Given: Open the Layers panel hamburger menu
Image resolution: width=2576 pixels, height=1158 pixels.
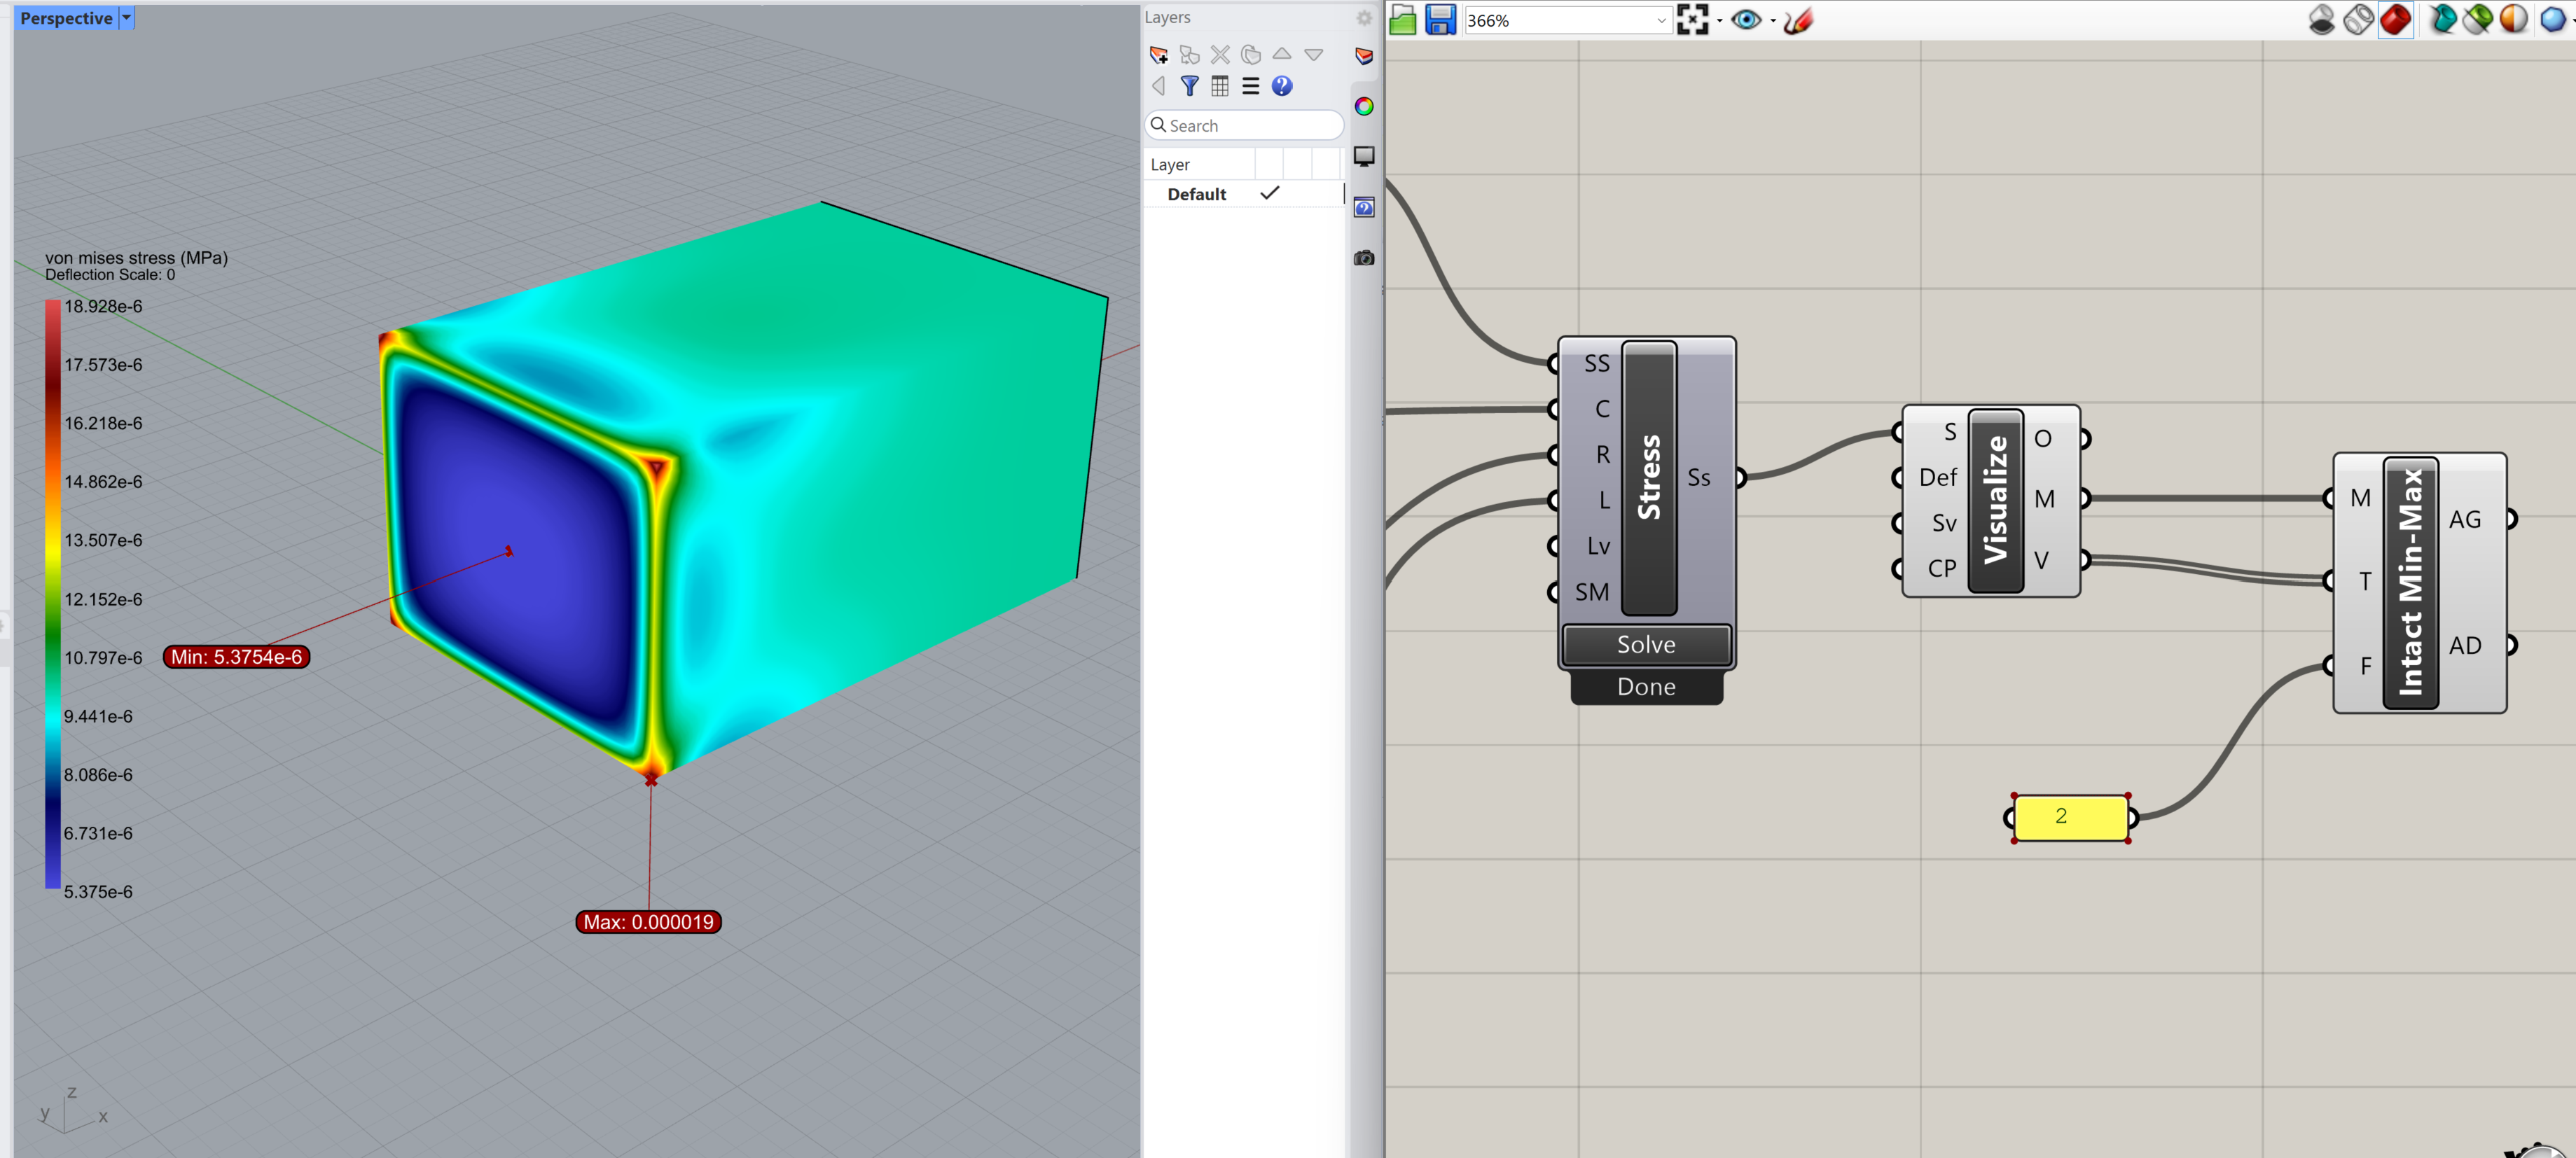Looking at the screenshot, I should (1250, 86).
